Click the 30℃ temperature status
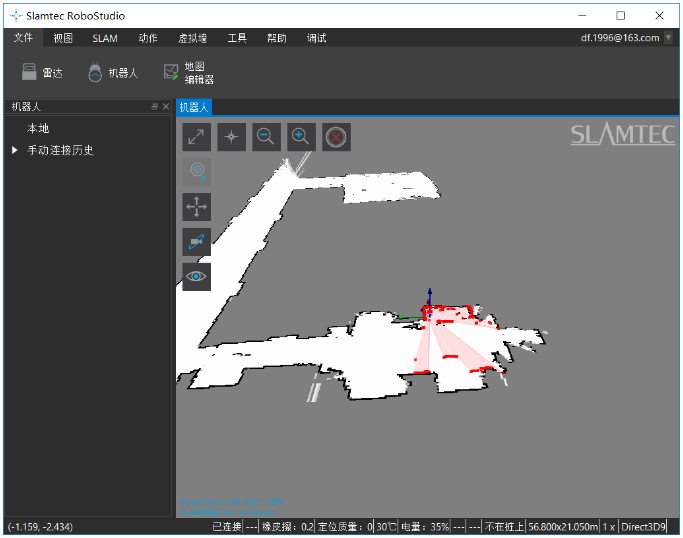 (386, 527)
